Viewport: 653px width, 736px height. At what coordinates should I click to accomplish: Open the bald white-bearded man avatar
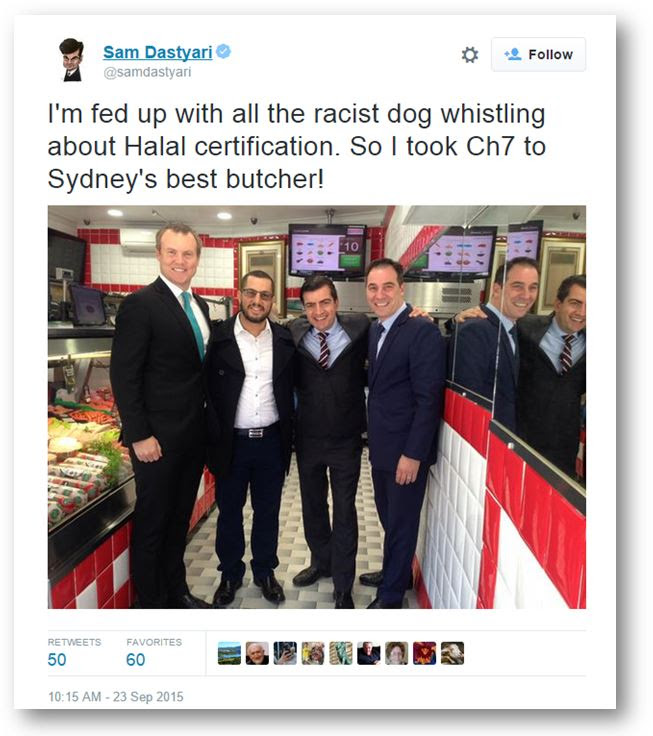click(x=257, y=653)
